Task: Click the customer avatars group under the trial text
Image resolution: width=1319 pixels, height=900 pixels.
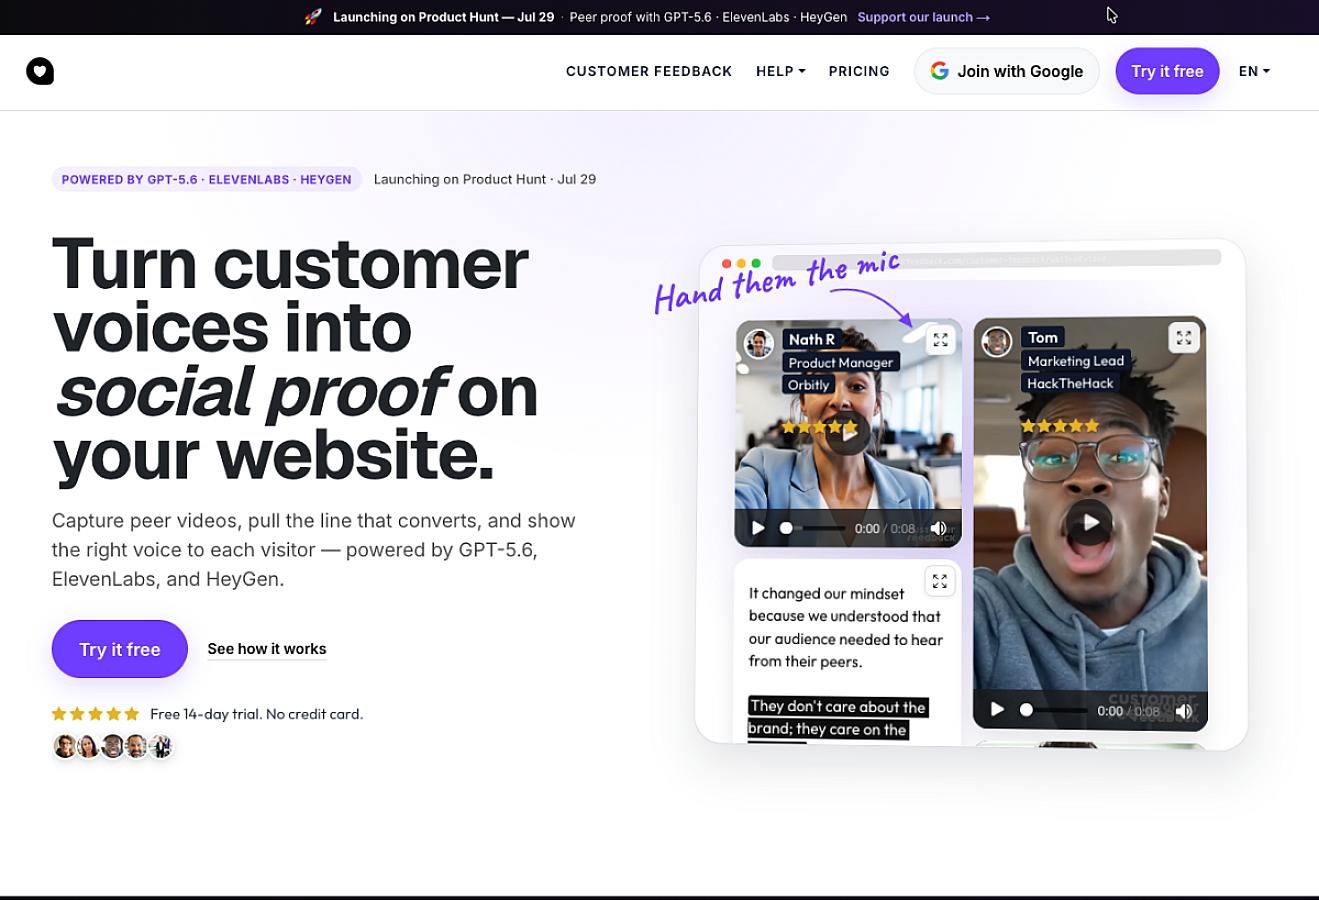Action: [113, 746]
